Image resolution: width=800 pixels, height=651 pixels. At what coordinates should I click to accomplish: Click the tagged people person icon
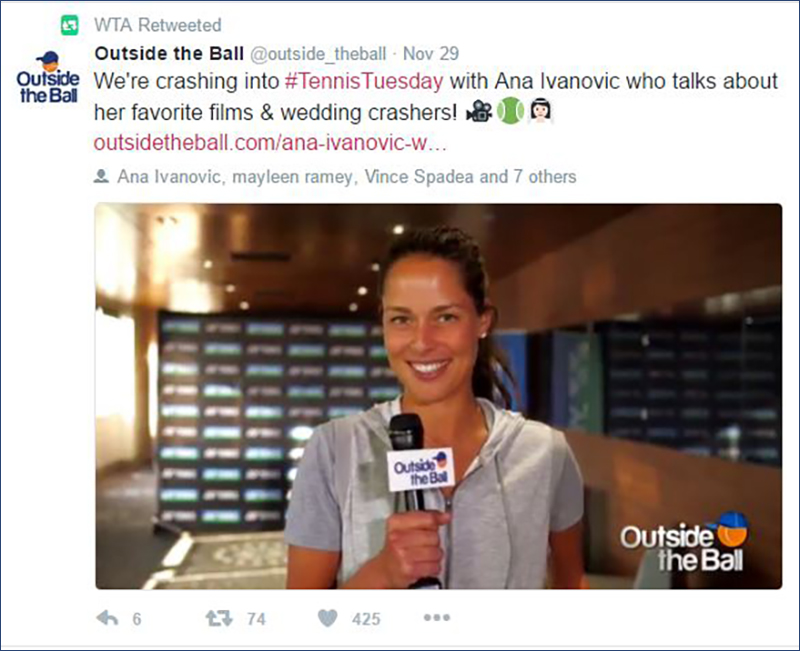point(101,177)
